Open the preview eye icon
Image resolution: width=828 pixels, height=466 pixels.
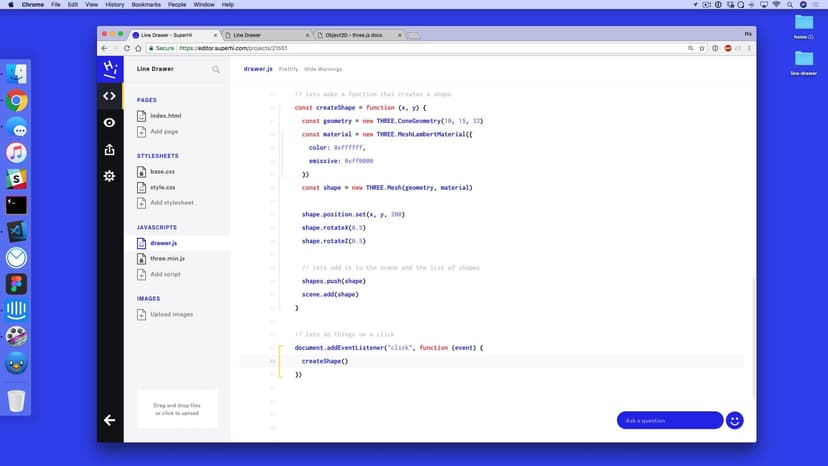110,123
